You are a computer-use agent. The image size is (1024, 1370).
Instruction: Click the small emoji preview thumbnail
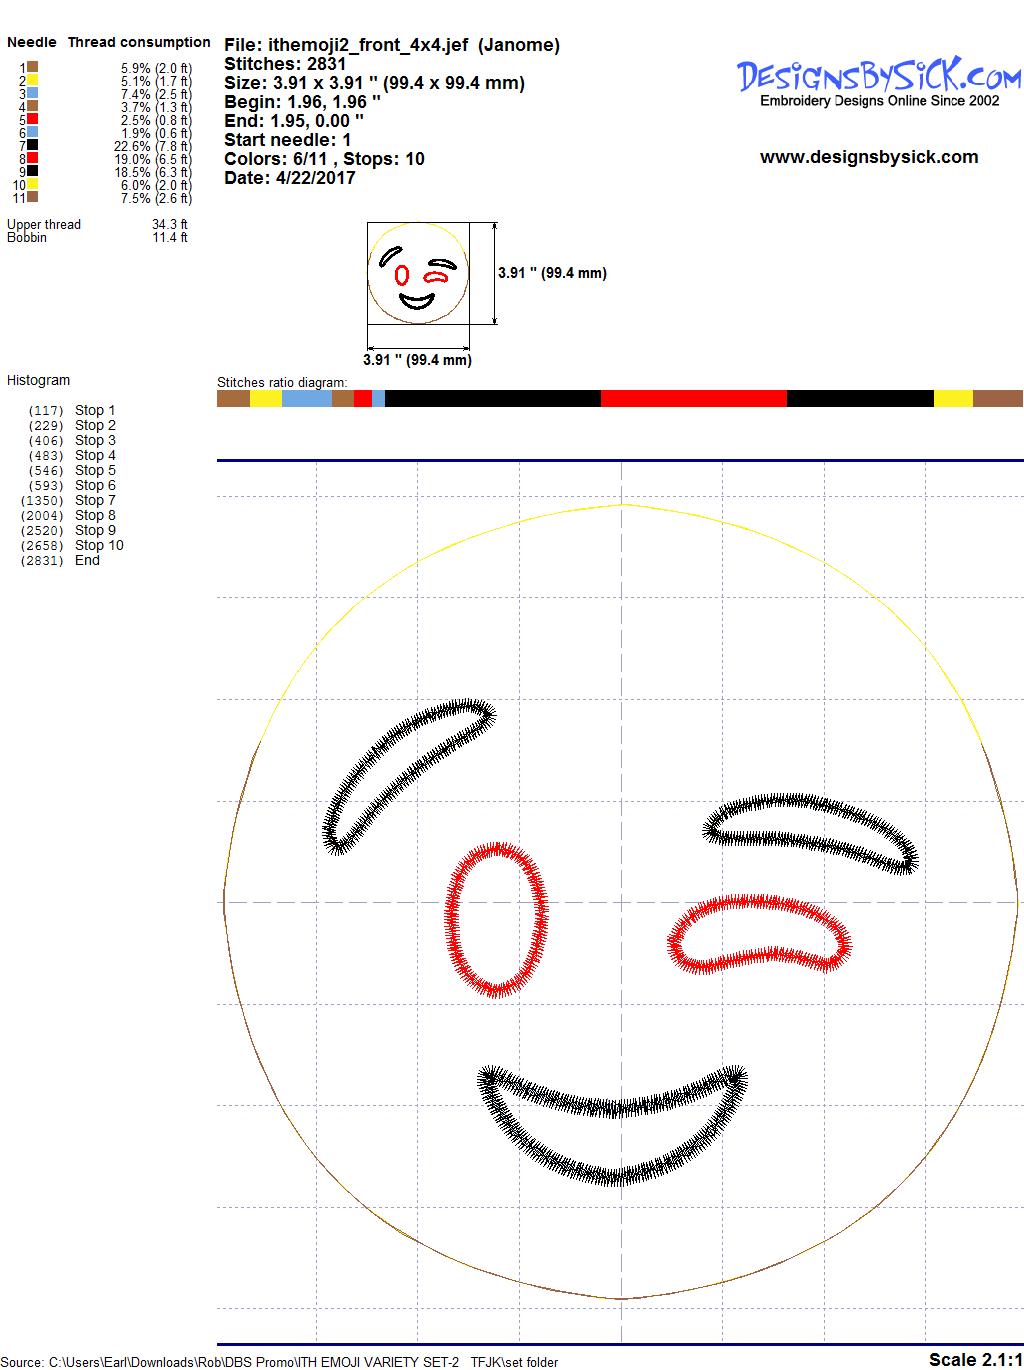click(x=417, y=274)
